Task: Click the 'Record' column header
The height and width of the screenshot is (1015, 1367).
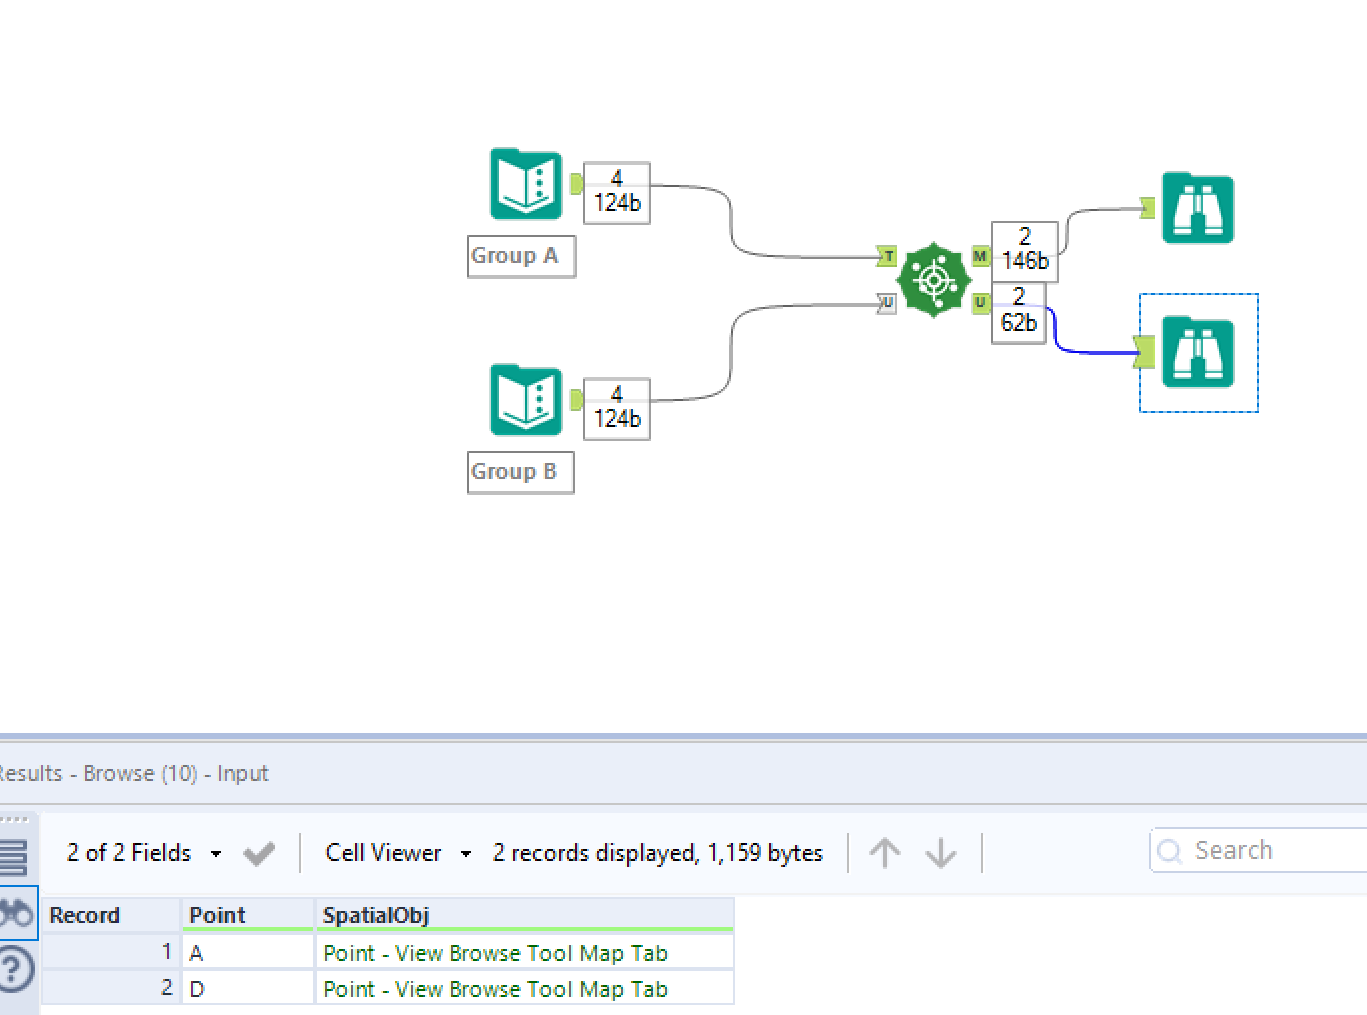Action: [x=111, y=915]
